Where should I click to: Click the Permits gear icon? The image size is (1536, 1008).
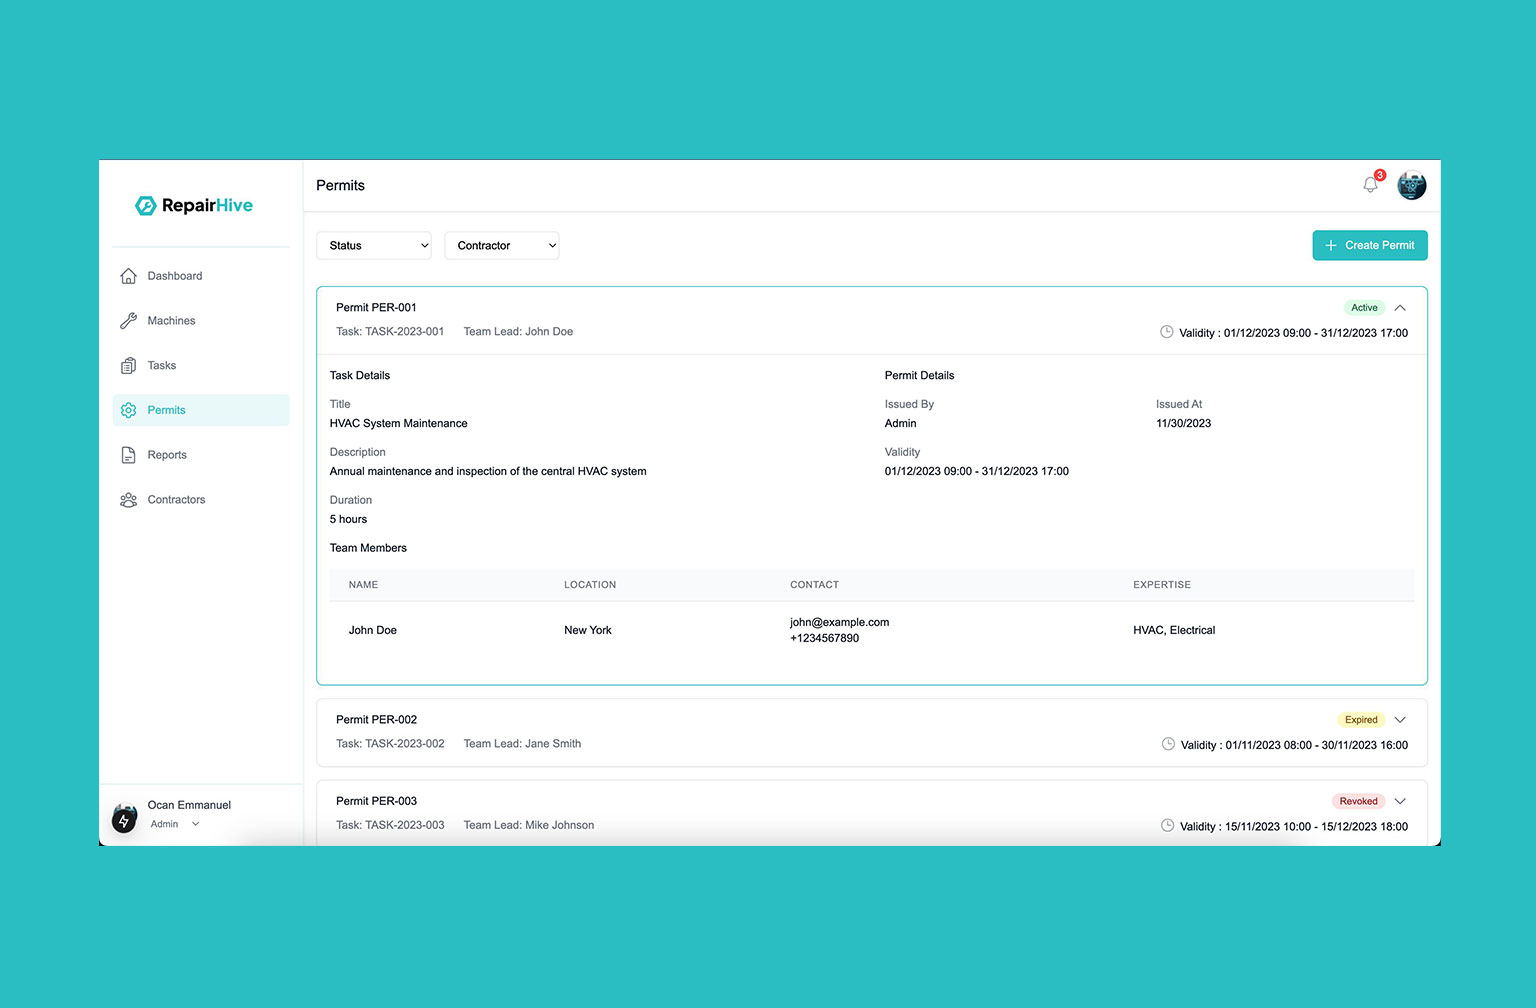coord(128,410)
